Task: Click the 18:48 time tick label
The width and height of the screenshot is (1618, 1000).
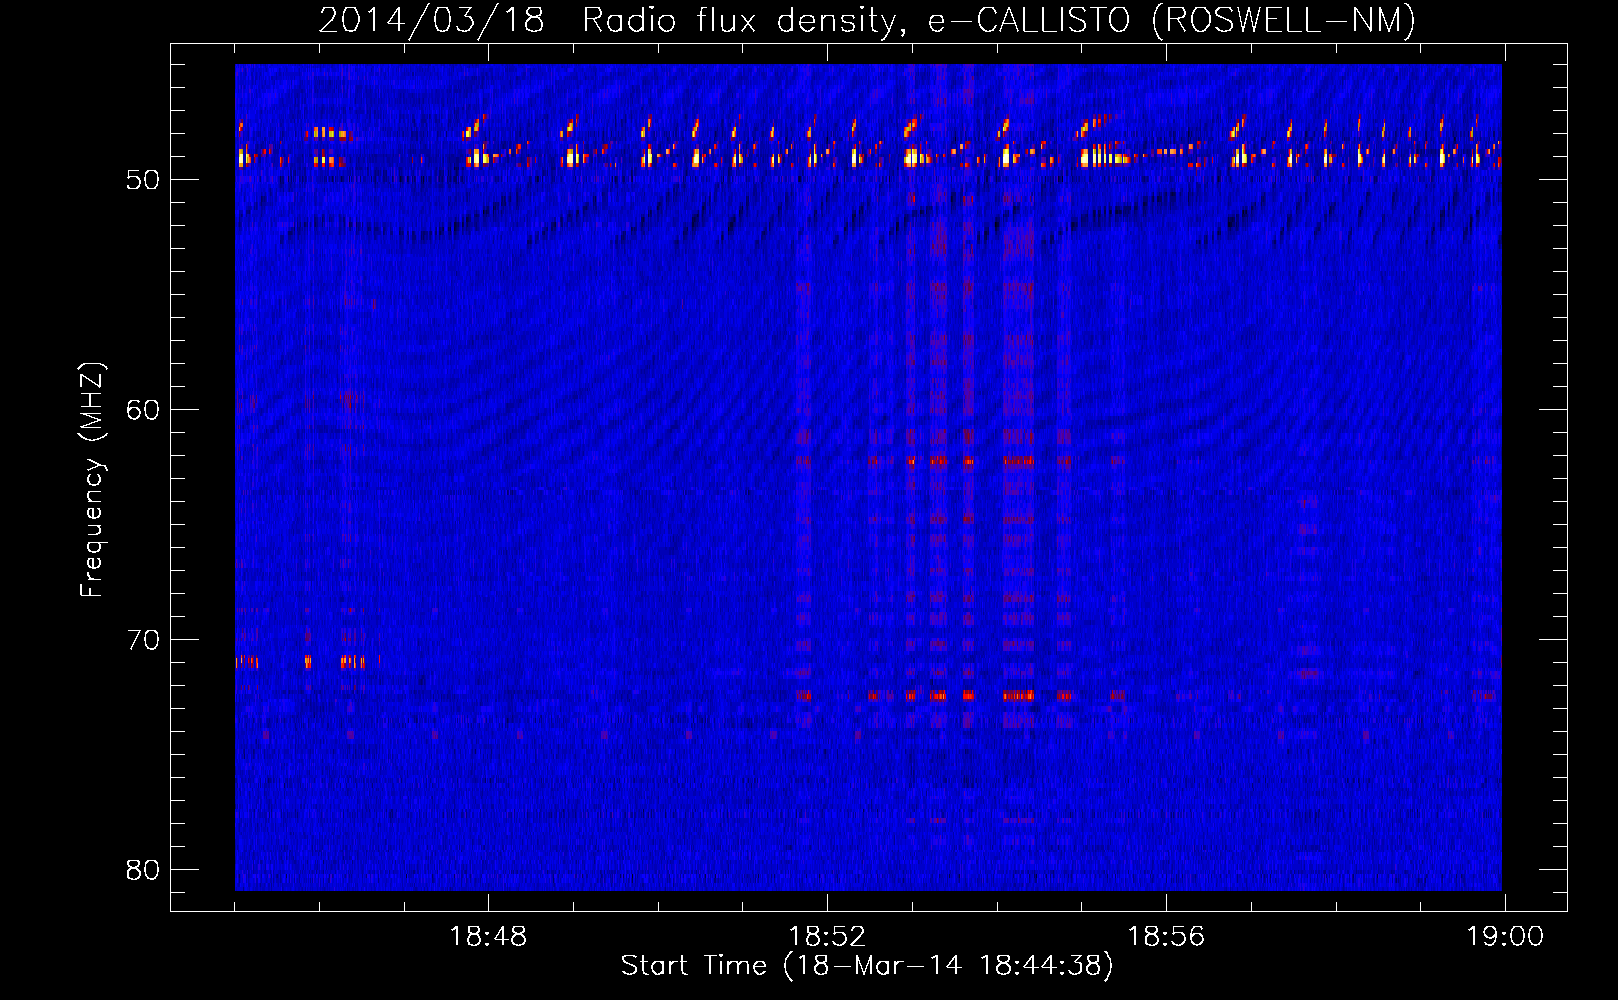Action: [488, 937]
